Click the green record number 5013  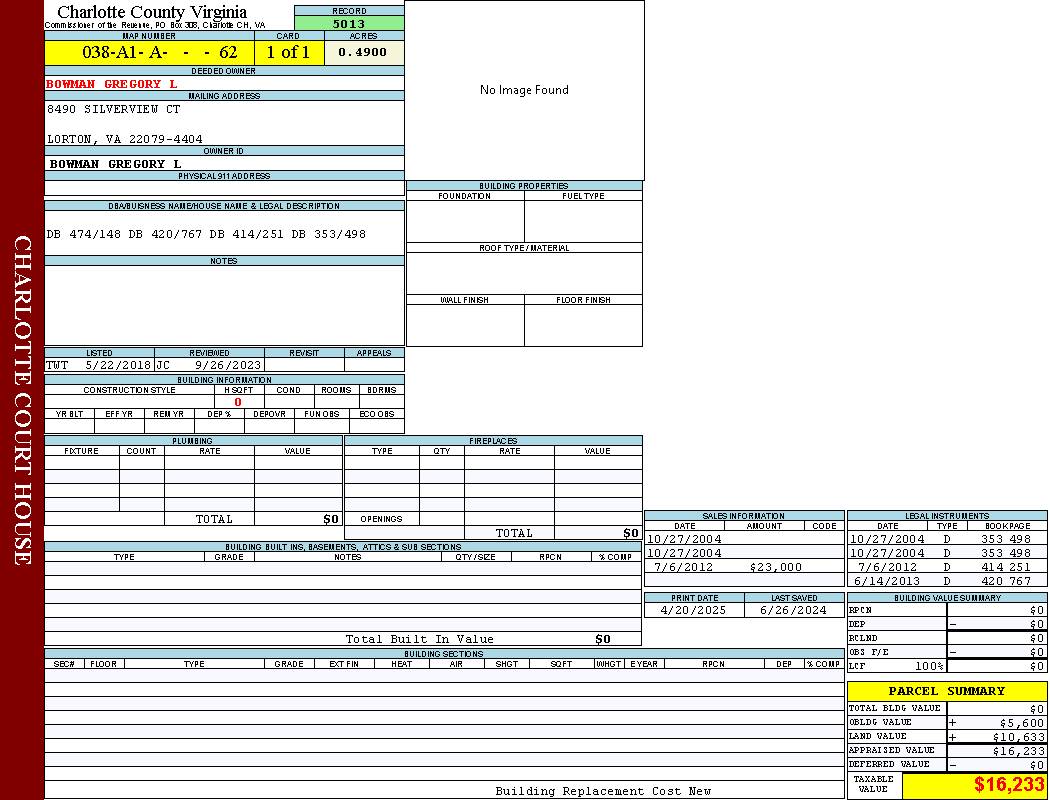pos(349,24)
